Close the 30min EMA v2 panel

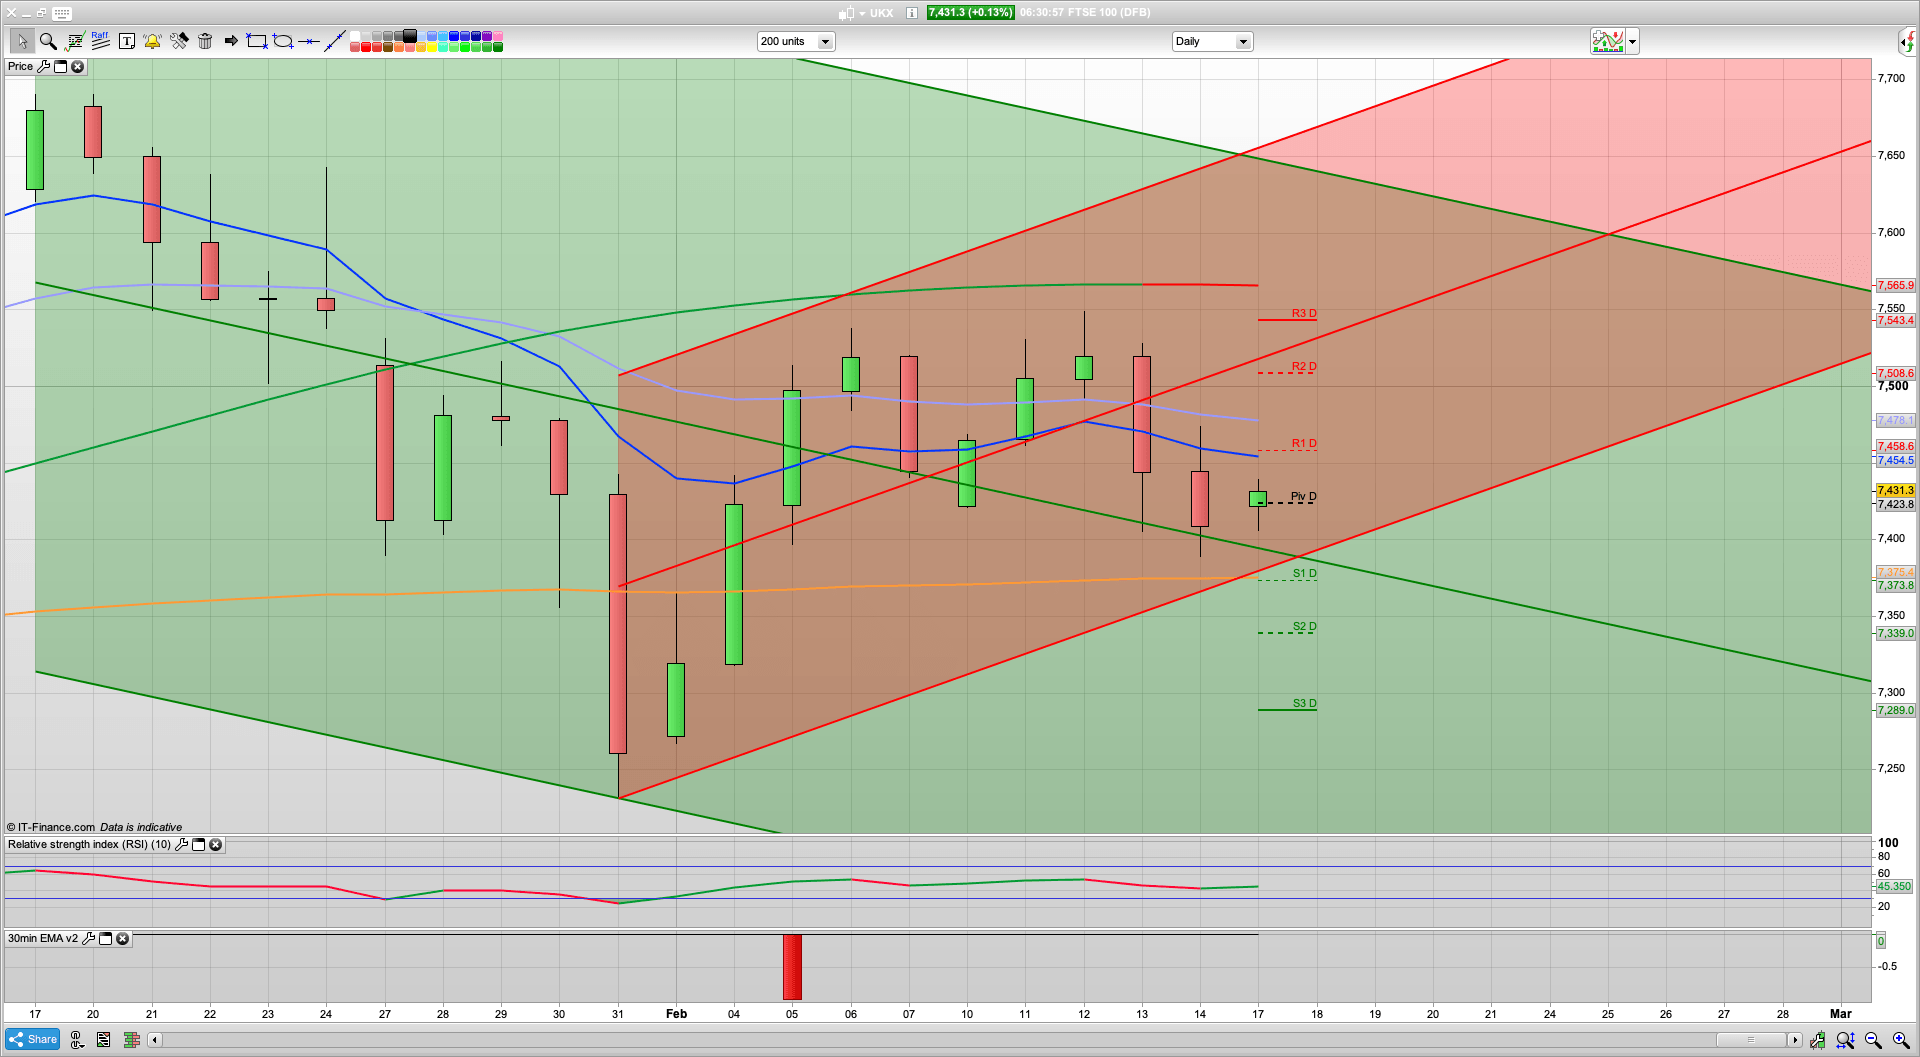coord(123,939)
